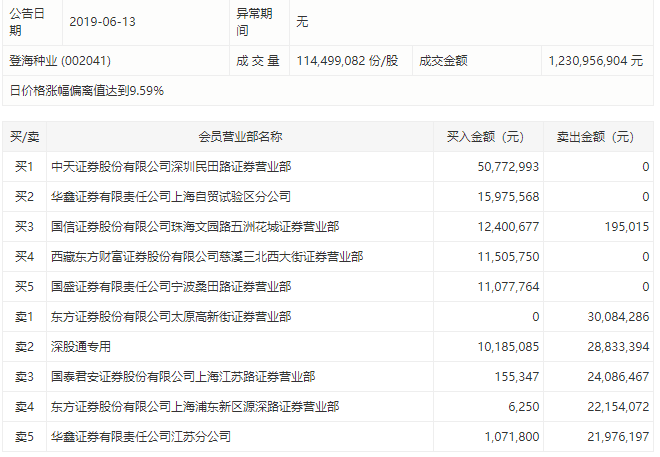
Task: Click the 买1 rank cell
Action: click(24, 167)
